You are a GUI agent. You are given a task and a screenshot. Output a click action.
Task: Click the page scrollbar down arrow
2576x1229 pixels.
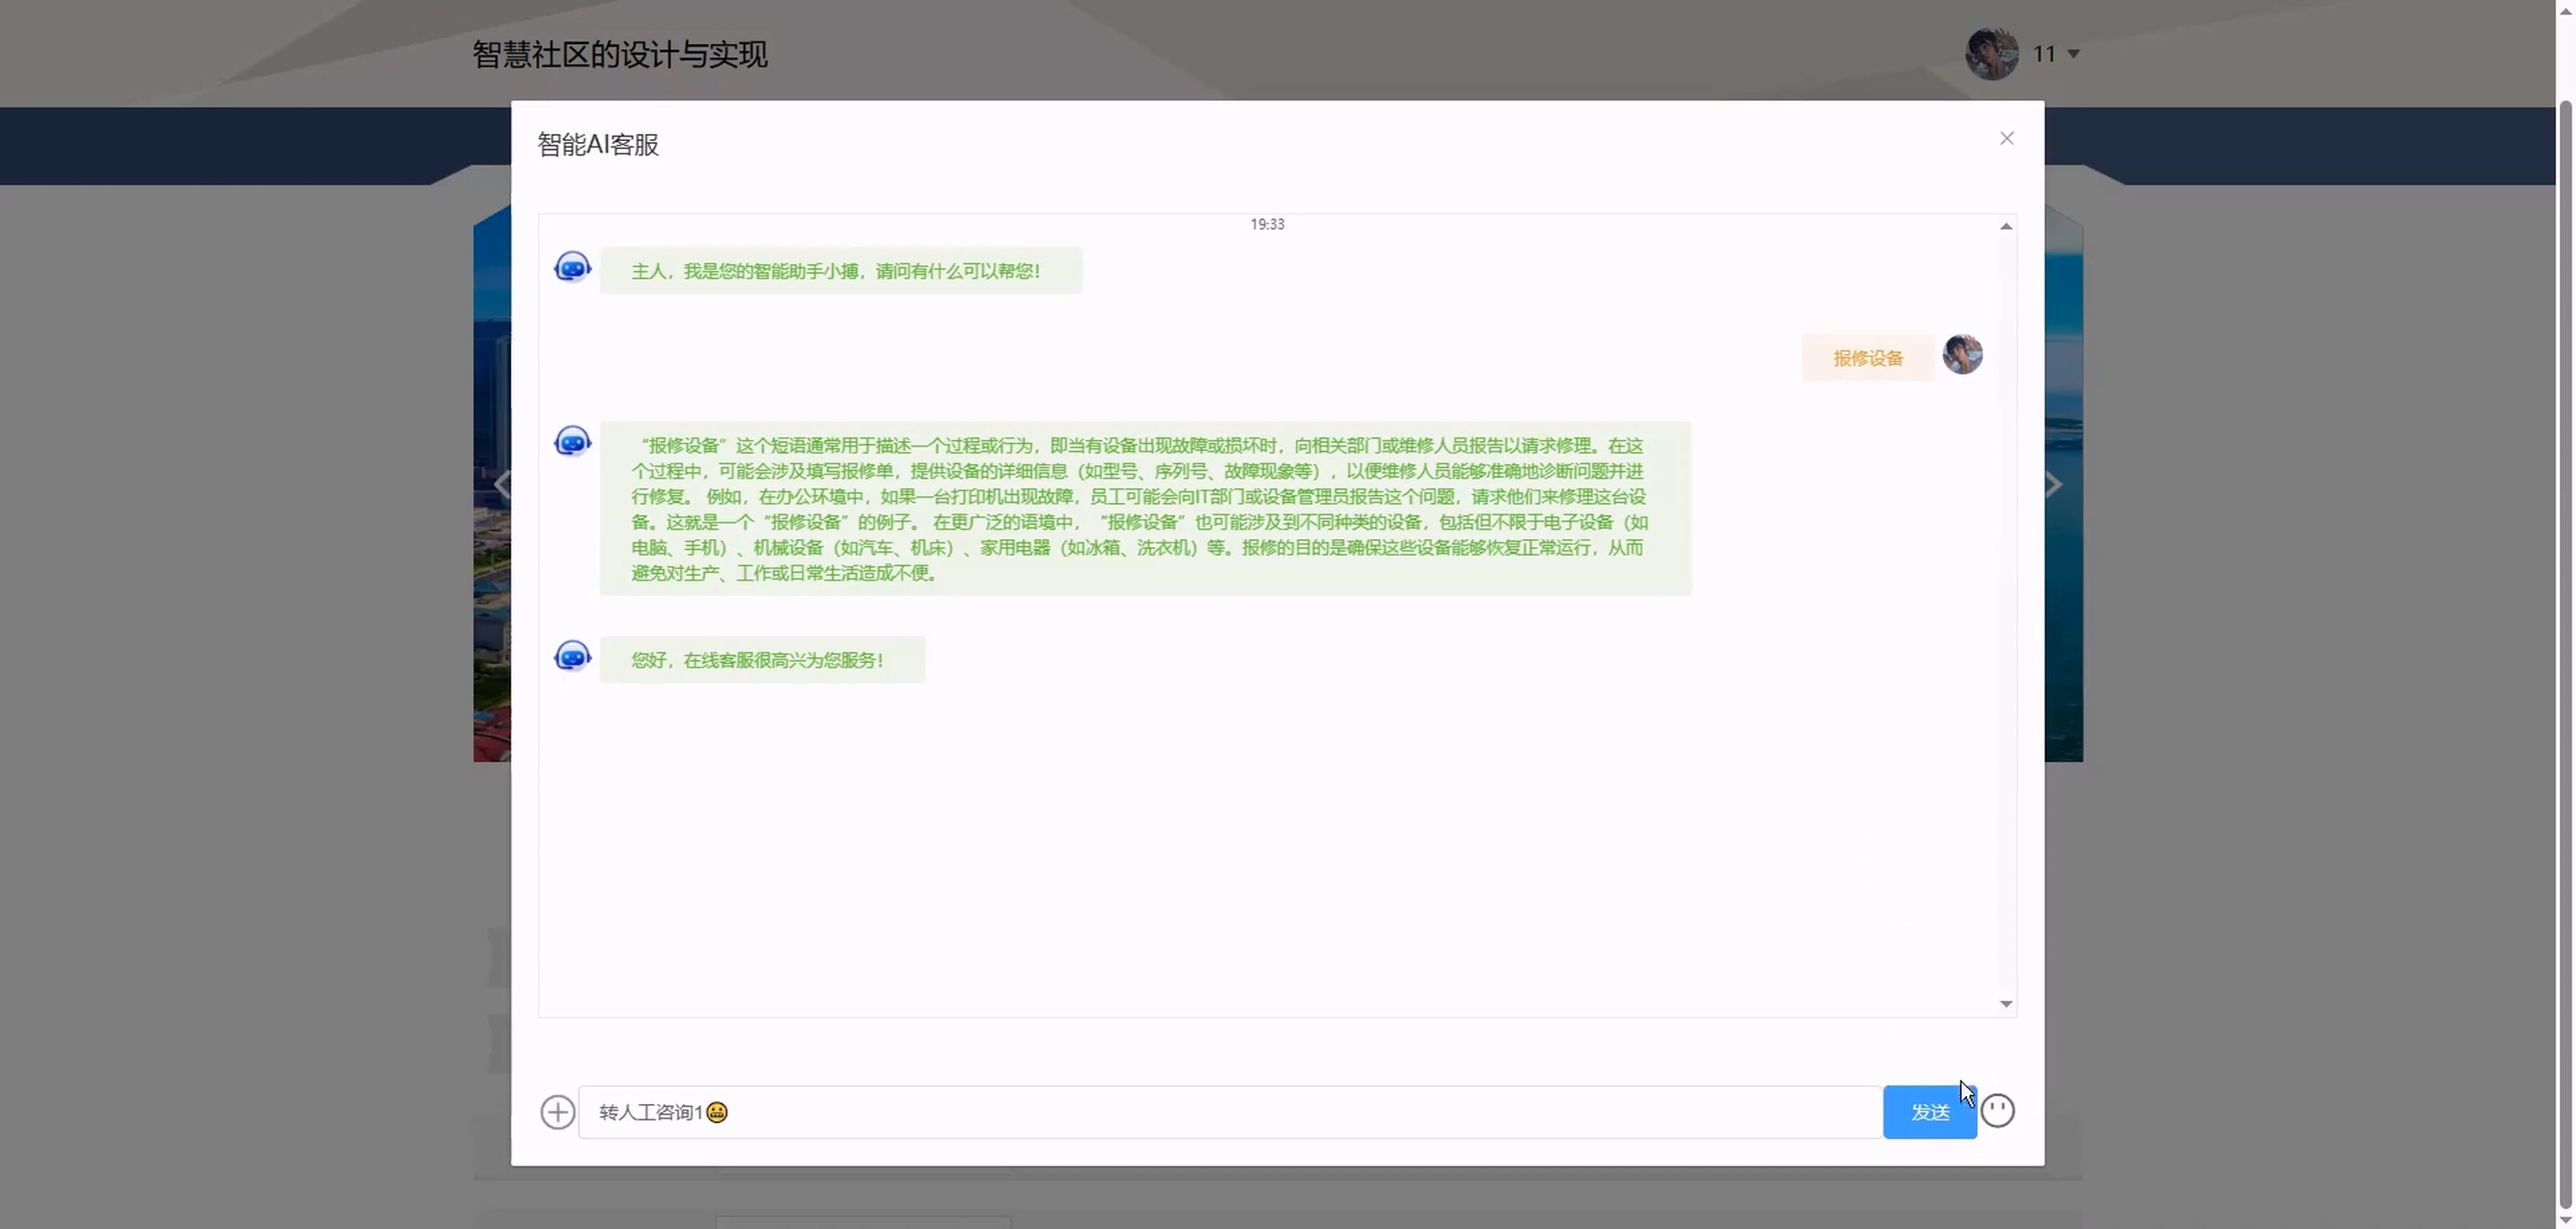coord(2565,1219)
